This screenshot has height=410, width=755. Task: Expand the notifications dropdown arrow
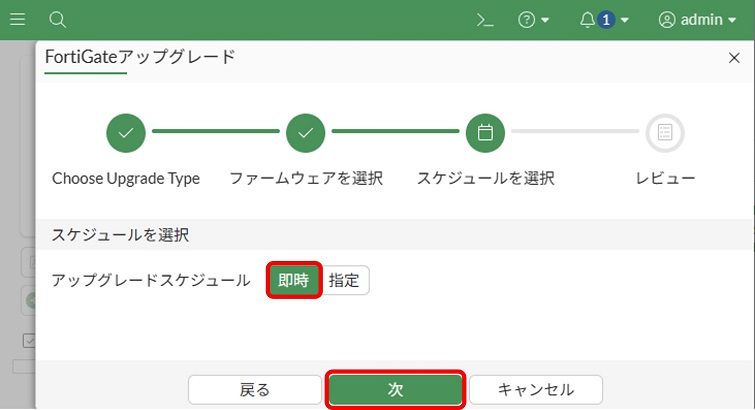[x=625, y=20]
